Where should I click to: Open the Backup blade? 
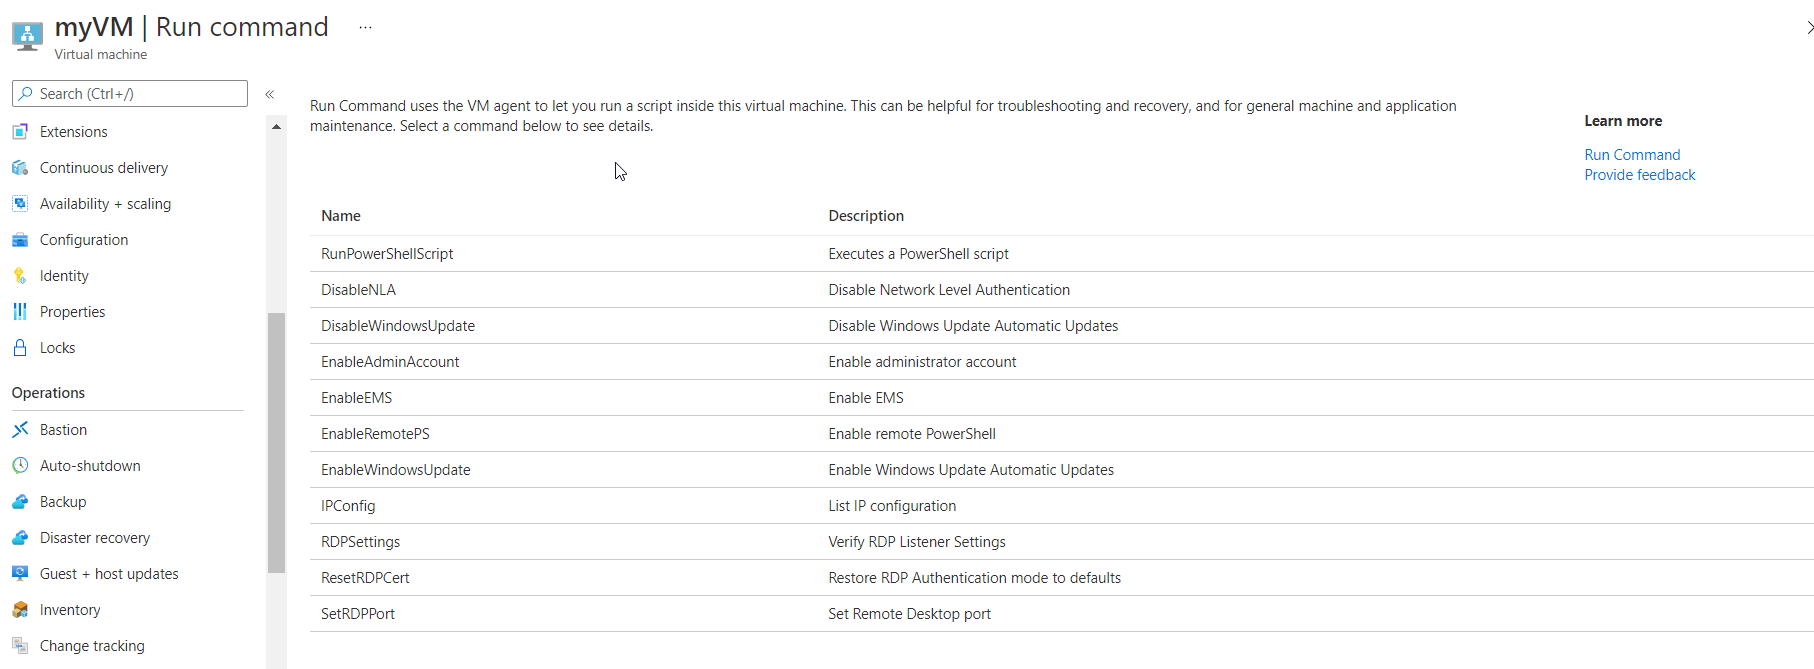[62, 501]
